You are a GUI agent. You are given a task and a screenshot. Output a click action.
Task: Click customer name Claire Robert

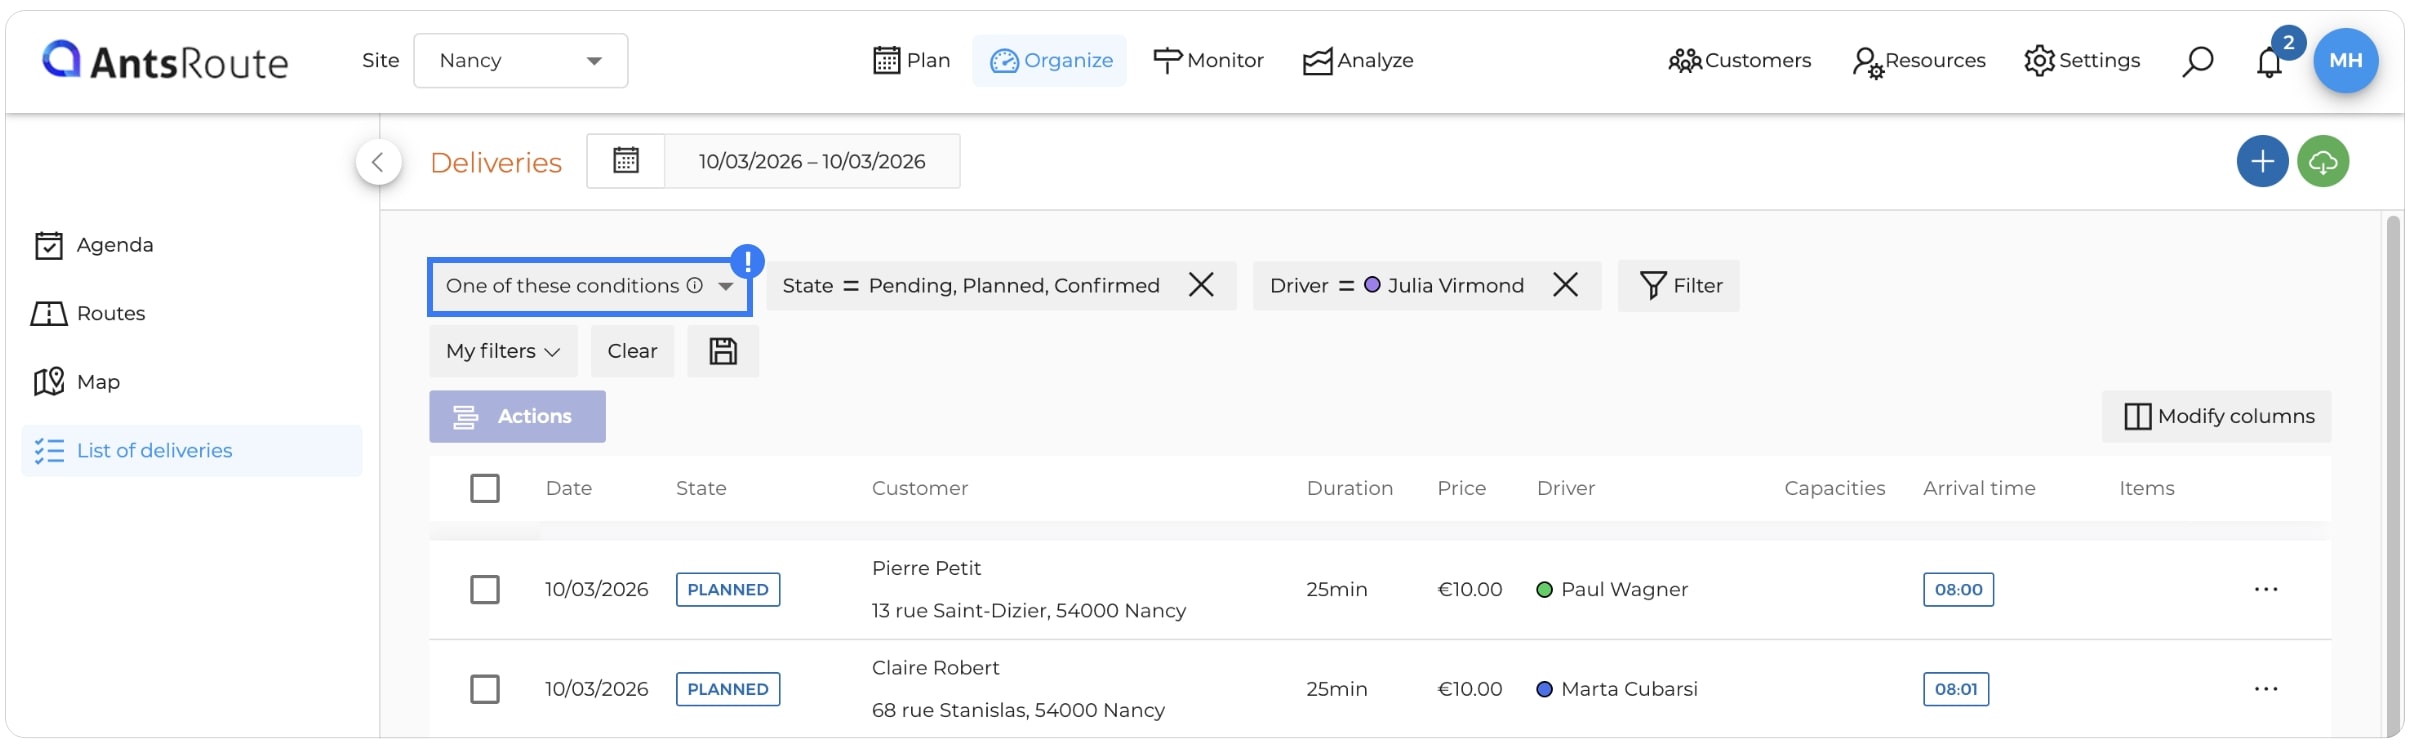[935, 668]
